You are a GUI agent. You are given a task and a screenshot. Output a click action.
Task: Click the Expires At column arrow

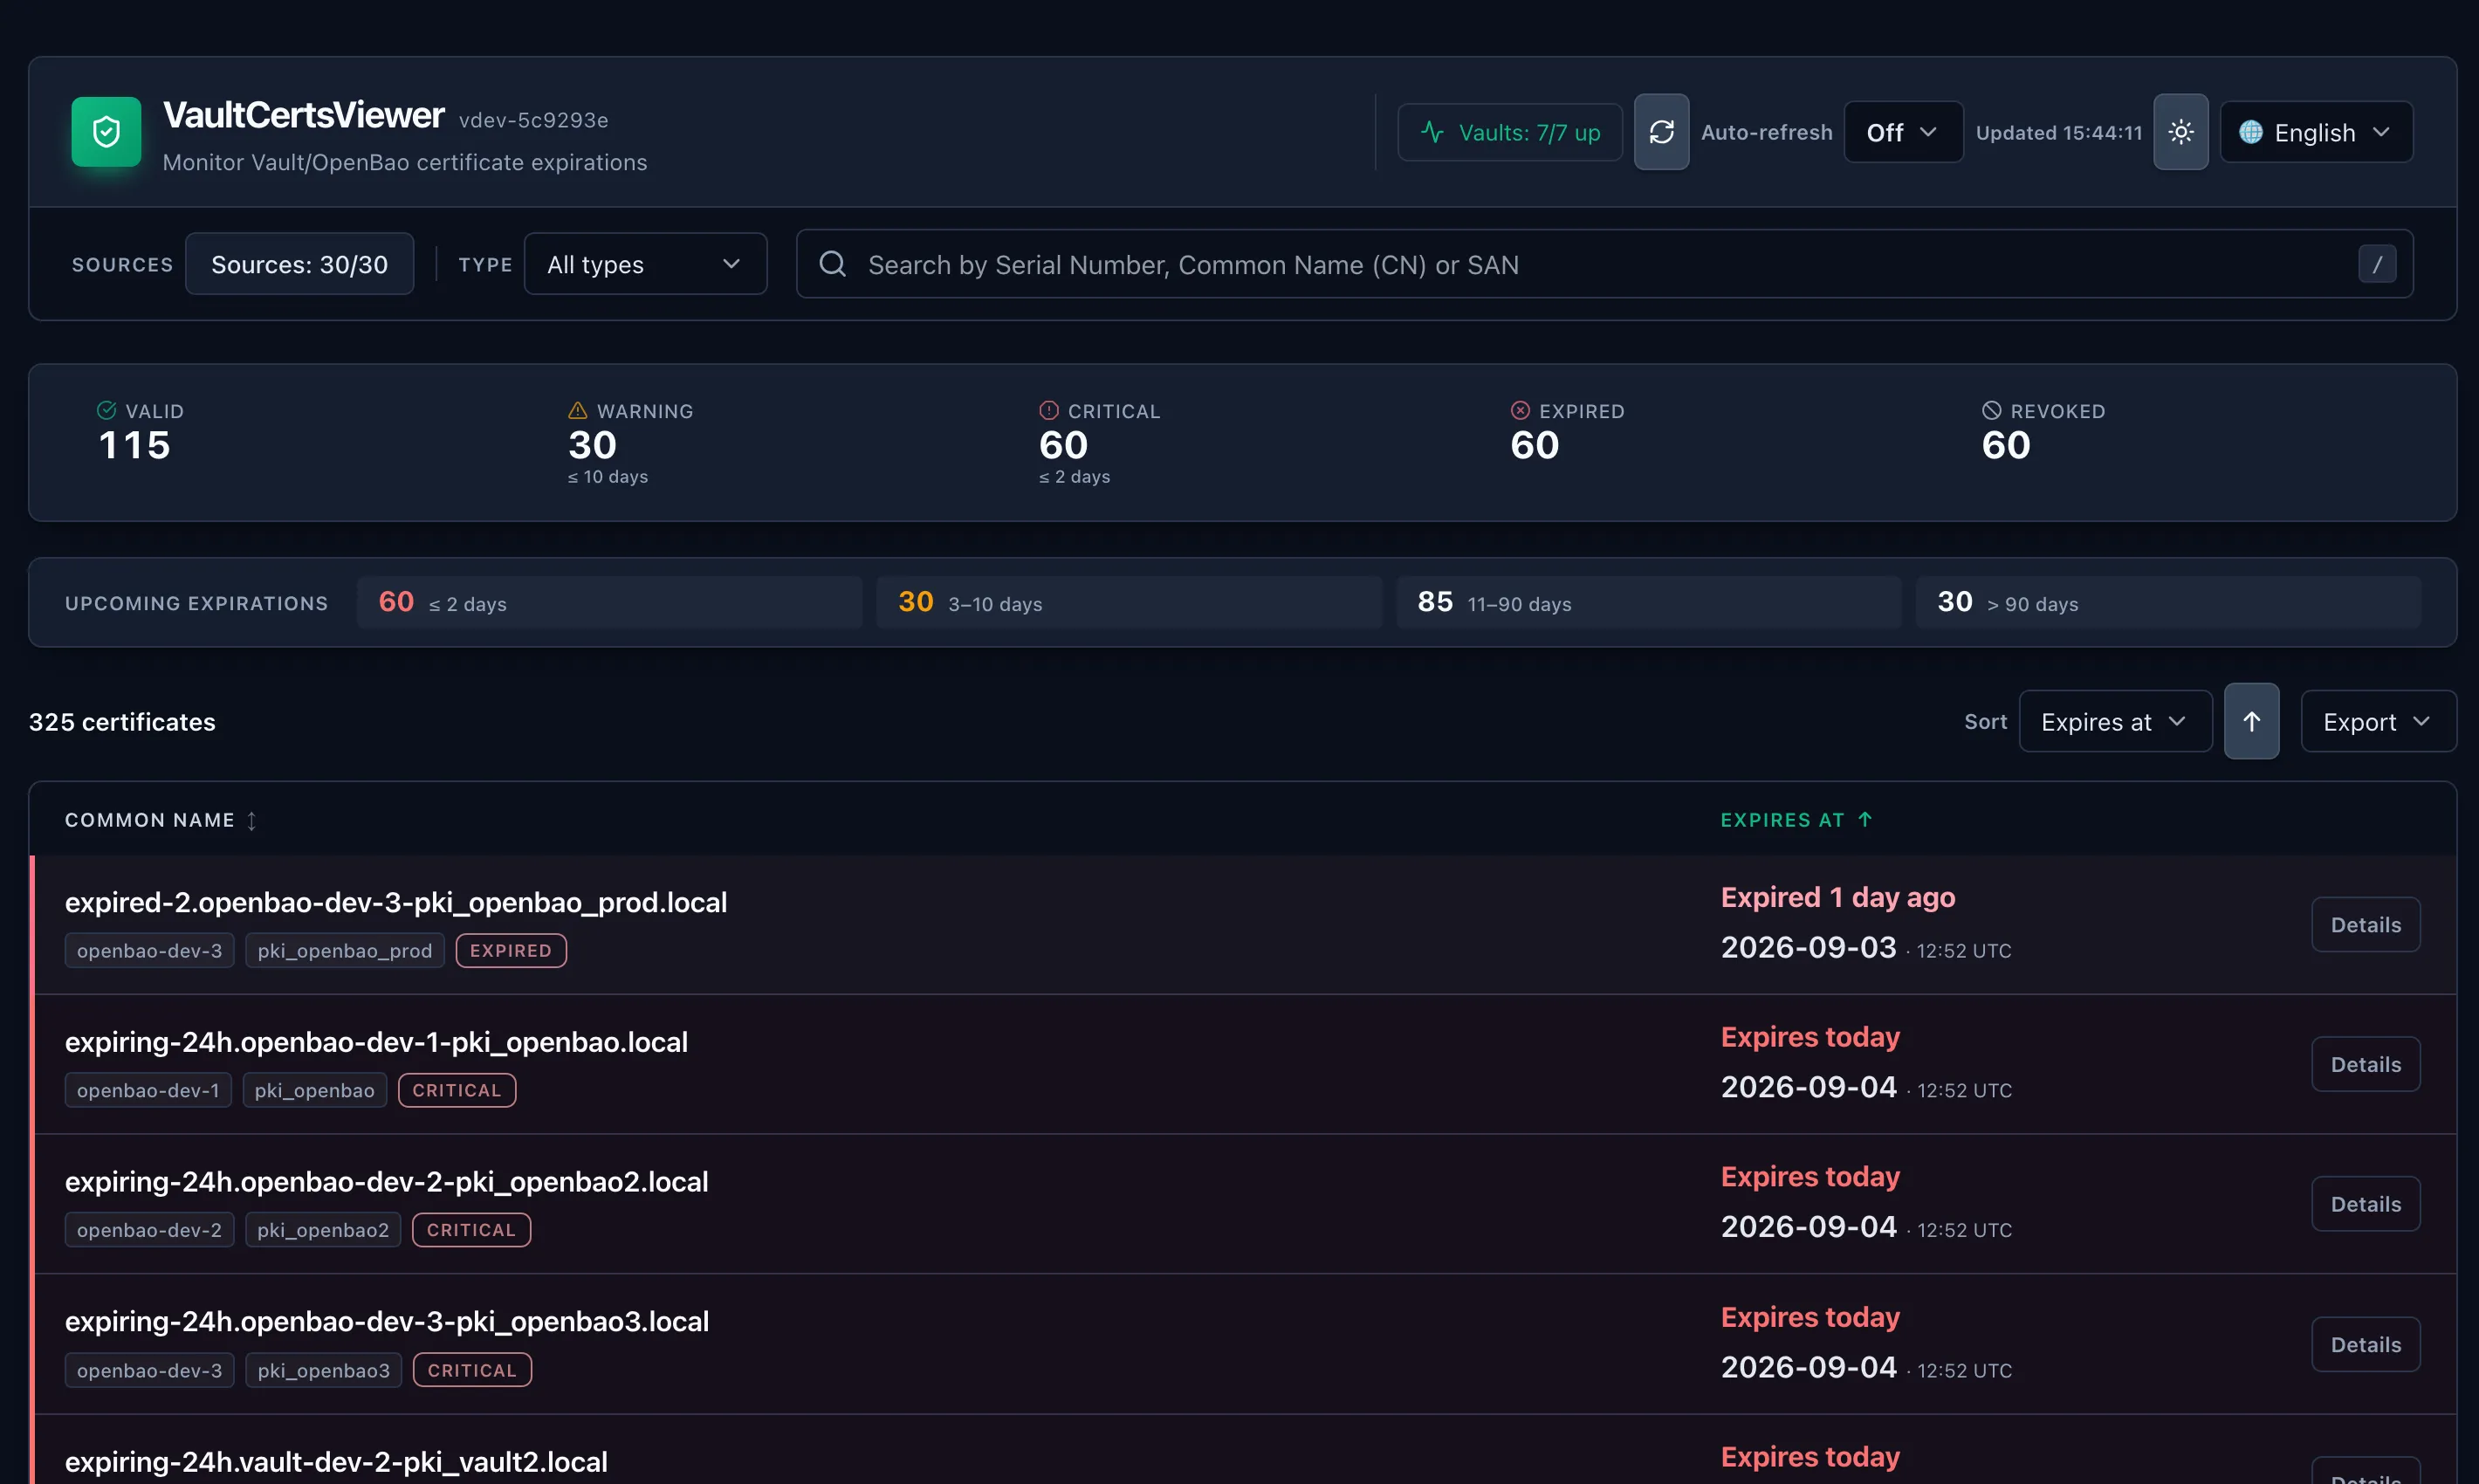tap(1864, 819)
